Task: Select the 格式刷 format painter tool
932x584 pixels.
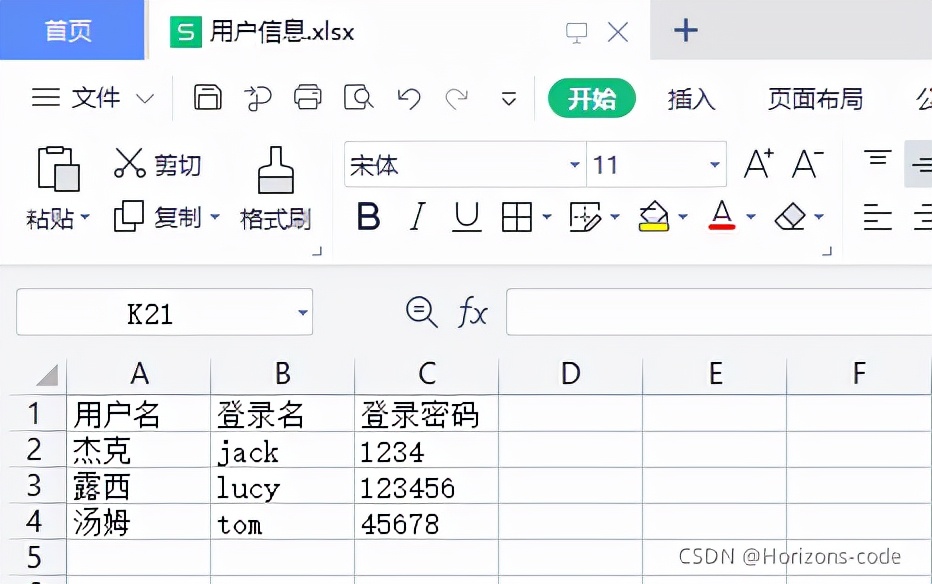Action: click(275, 185)
